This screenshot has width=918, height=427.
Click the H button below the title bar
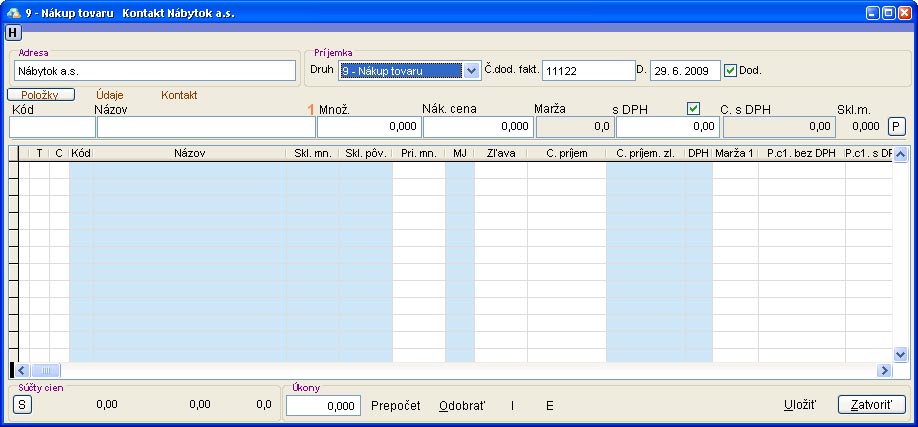(x=13, y=32)
